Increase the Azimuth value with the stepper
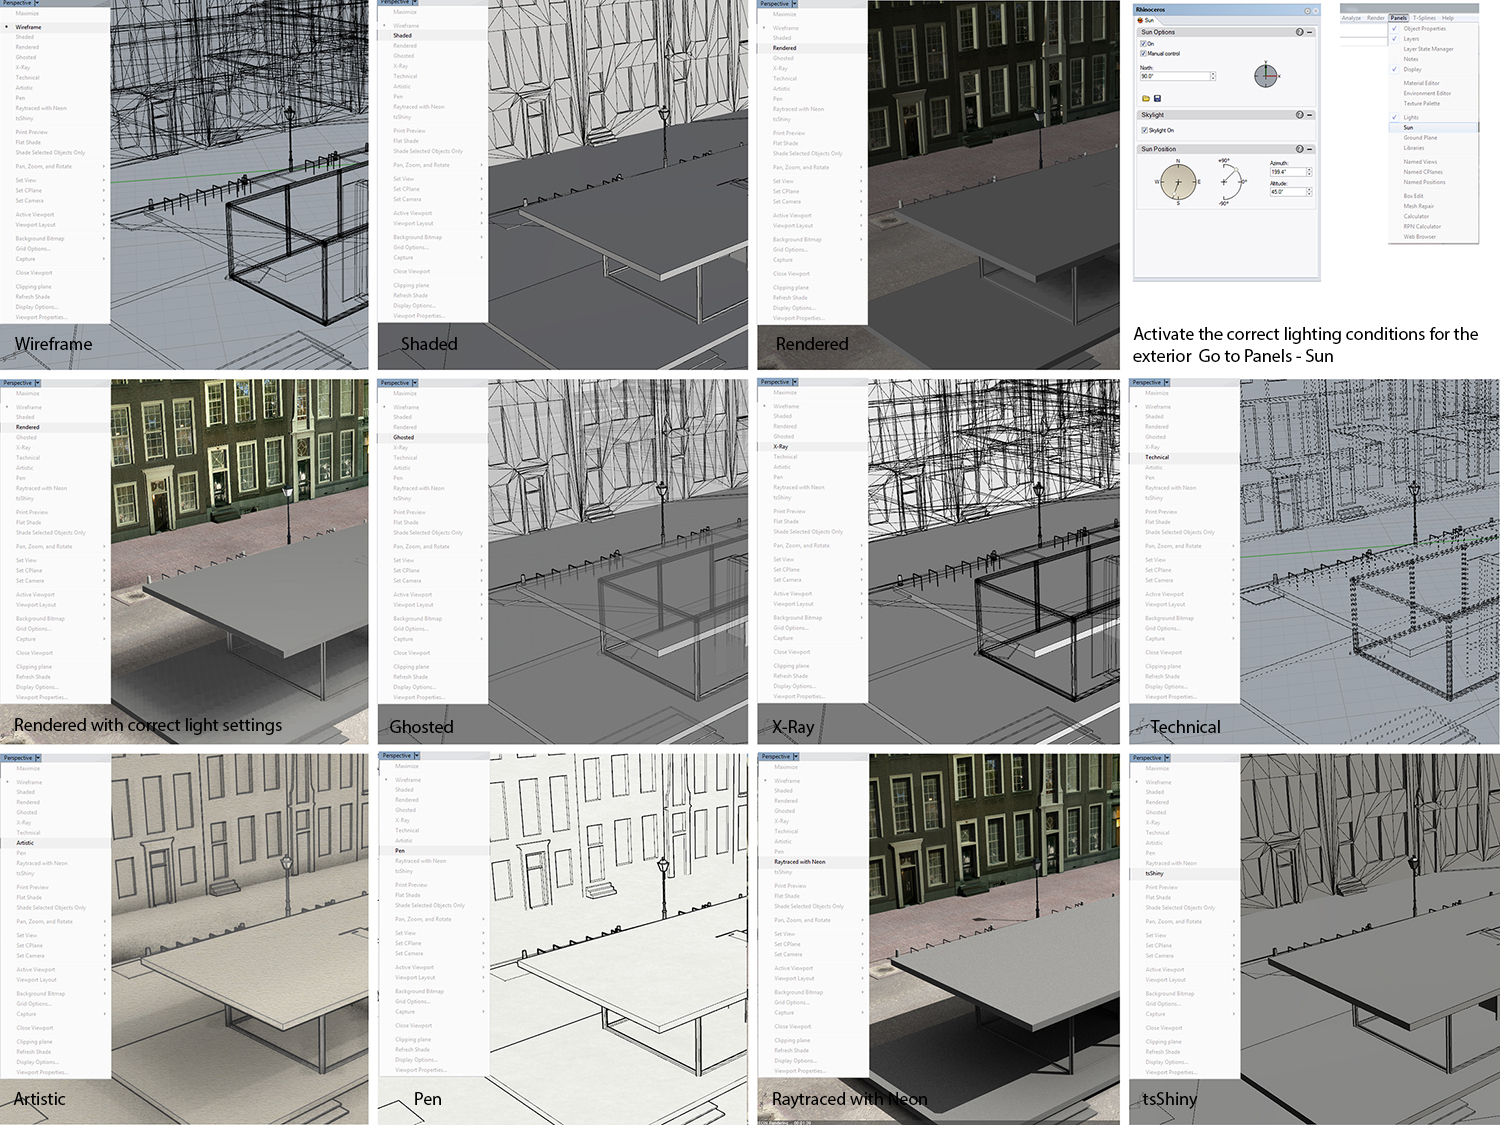Viewport: 1500px width, 1125px height. point(1309,170)
